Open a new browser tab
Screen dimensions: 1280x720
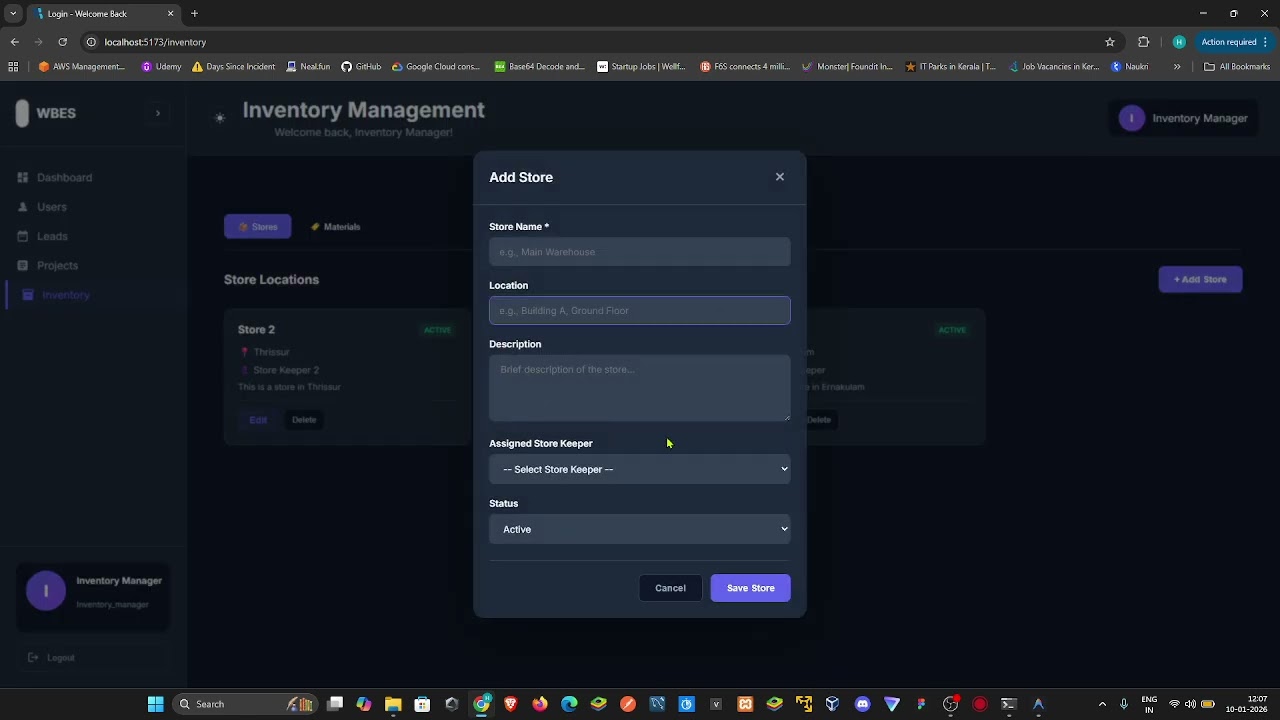pos(194,14)
